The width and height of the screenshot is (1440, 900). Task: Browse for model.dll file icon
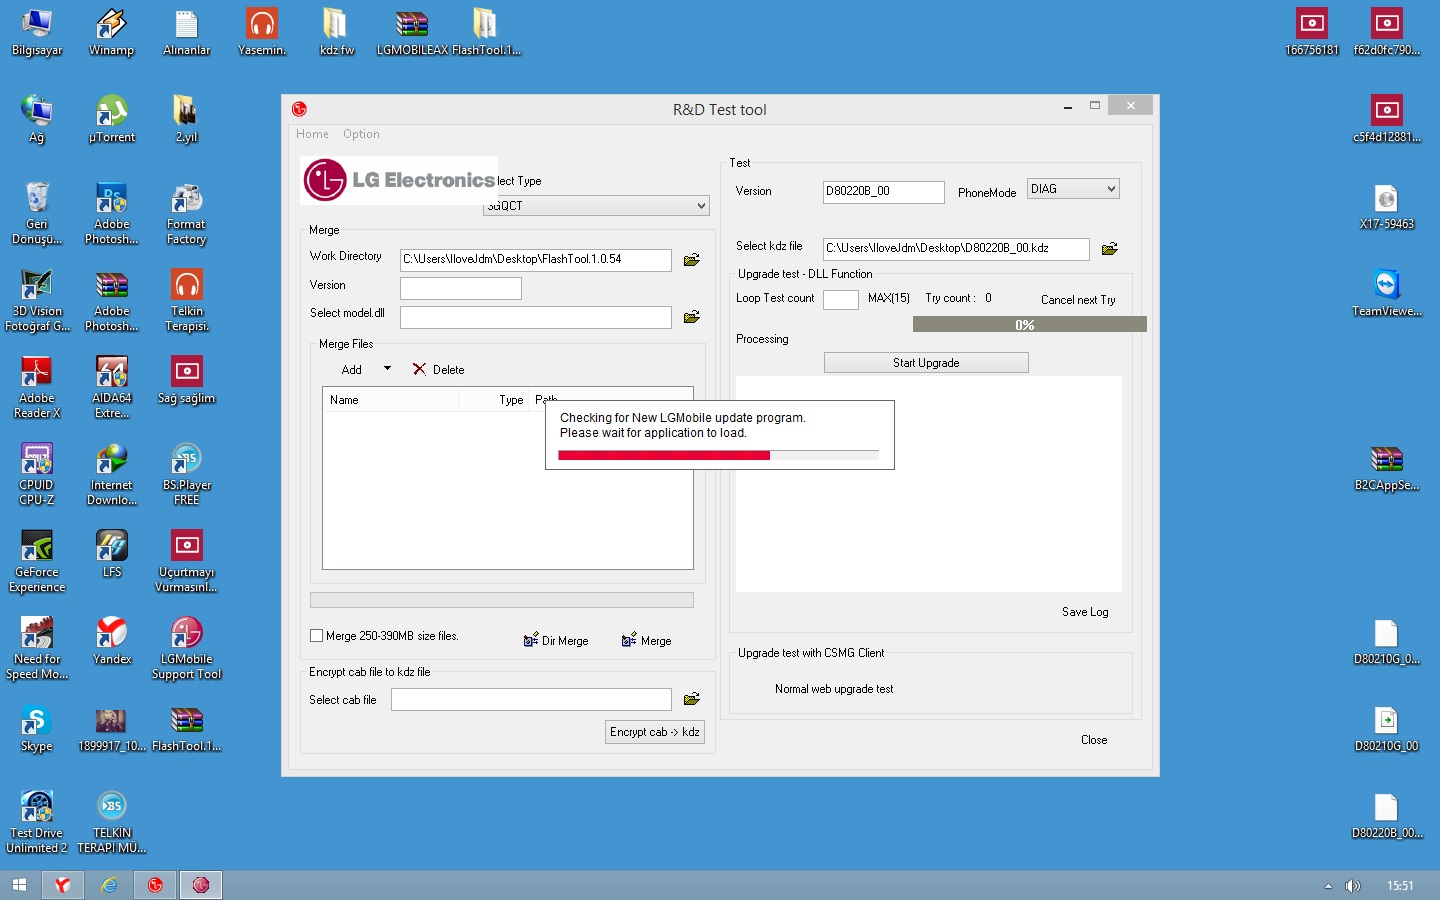click(x=691, y=317)
